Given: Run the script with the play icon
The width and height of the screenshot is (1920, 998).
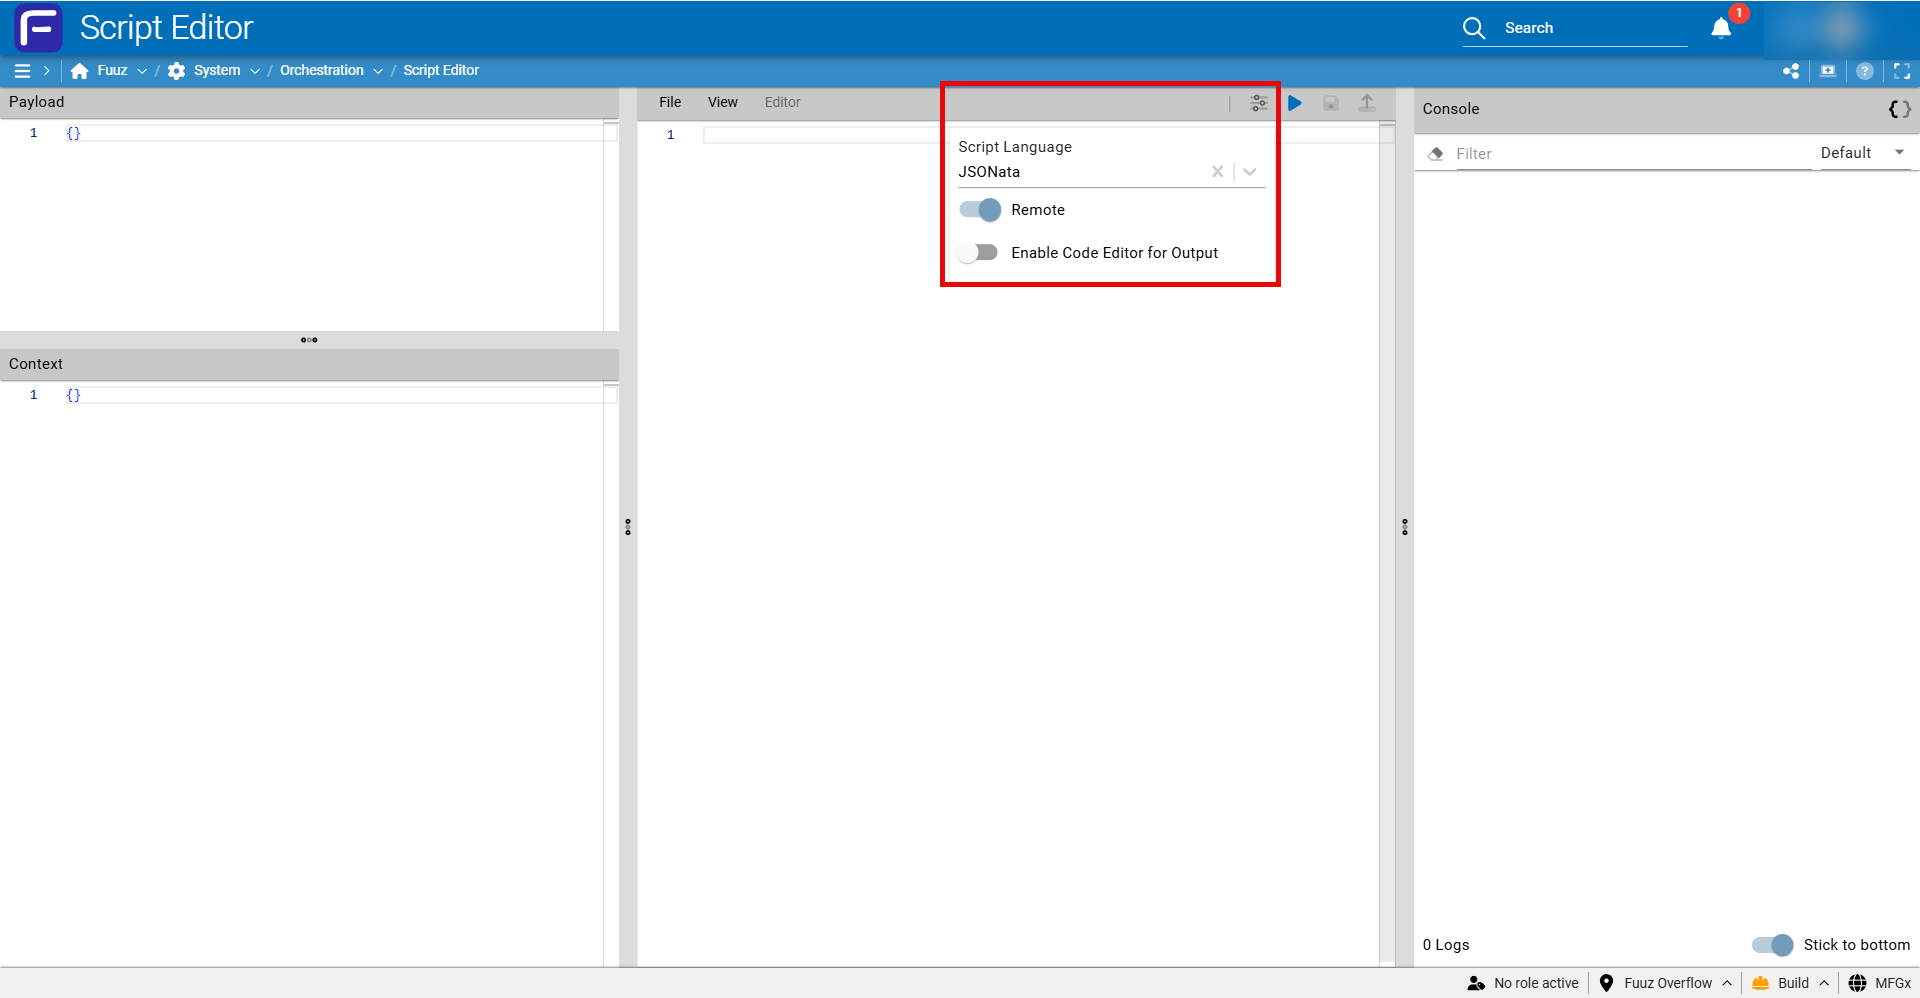Looking at the screenshot, I should point(1295,103).
